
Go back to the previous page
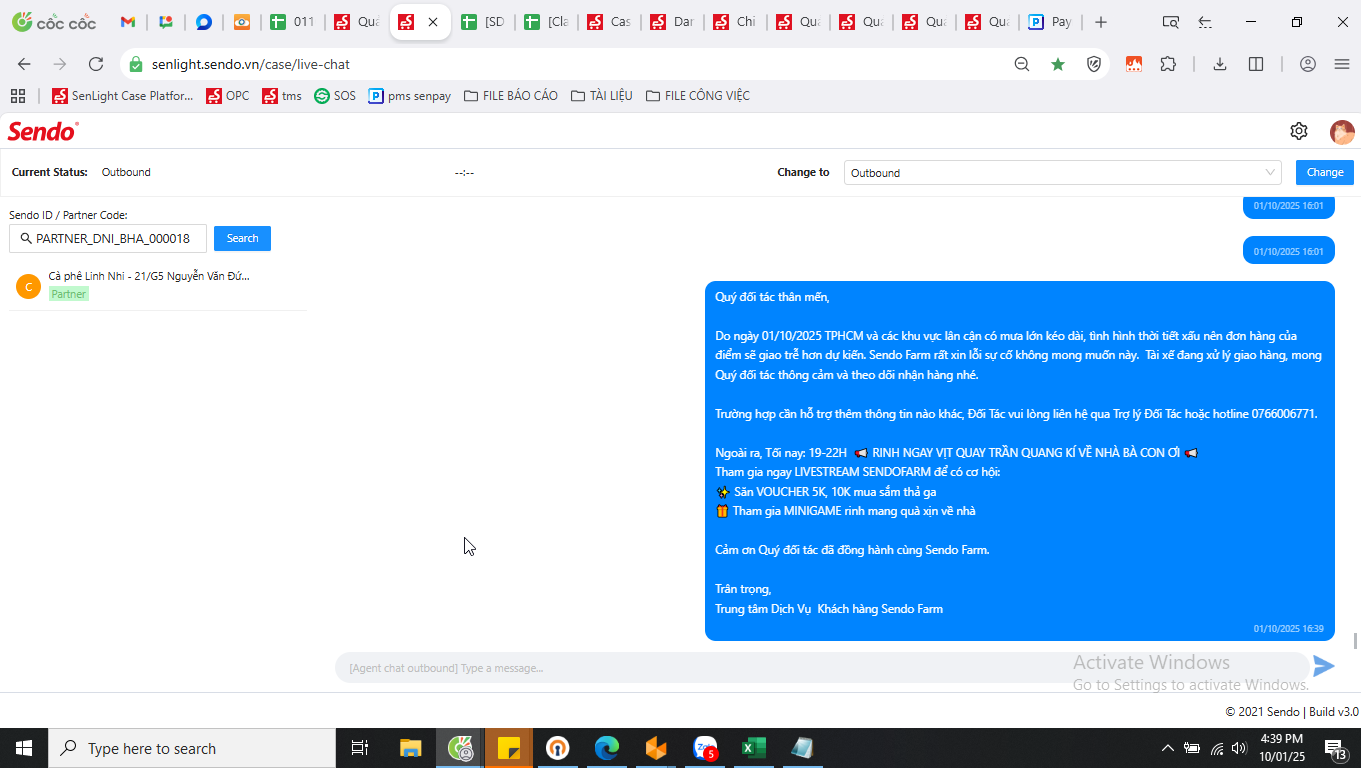coord(24,64)
